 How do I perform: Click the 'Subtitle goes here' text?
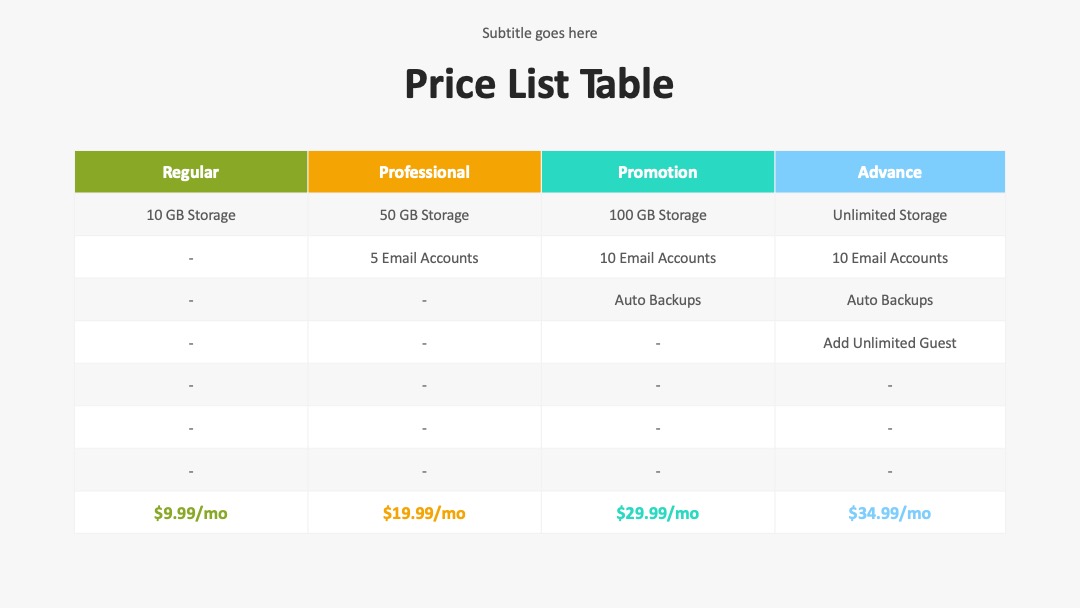point(539,33)
